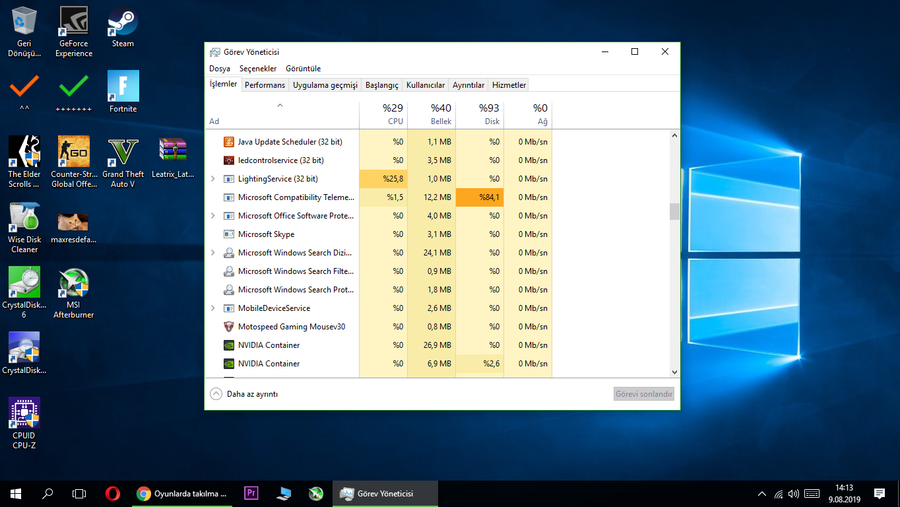900x507 pixels.
Task: Collapse details with Daha az ayrıntı
Action: [244, 394]
